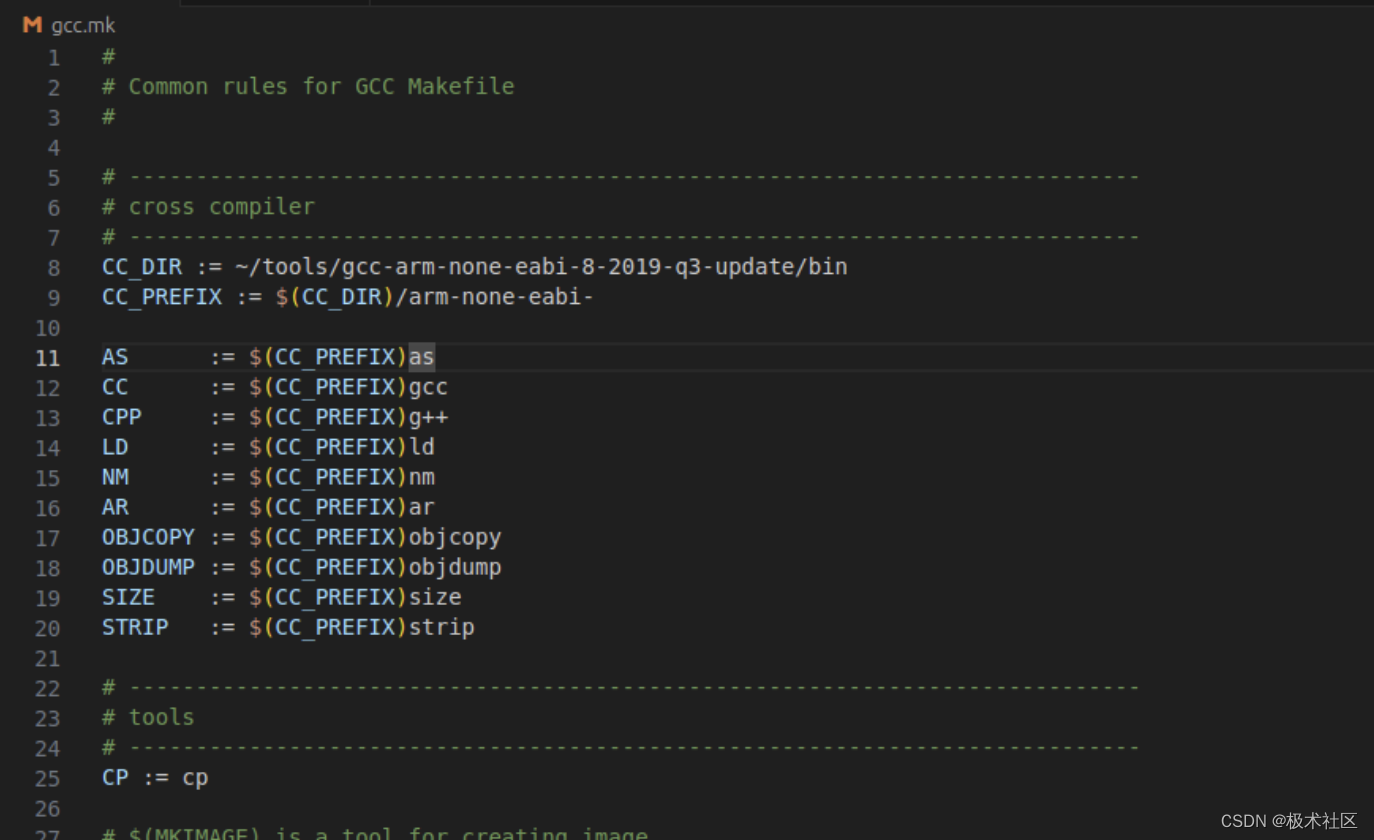Click the 'nm' value on line 15
Image resolution: width=1374 pixels, height=840 pixels.
tap(421, 477)
